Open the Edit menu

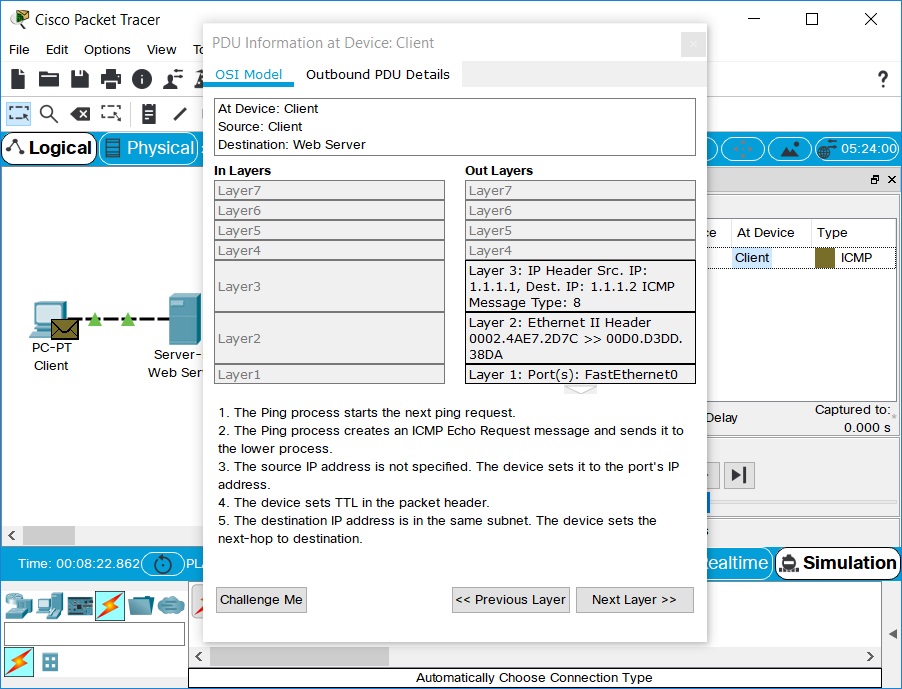[x=57, y=49]
